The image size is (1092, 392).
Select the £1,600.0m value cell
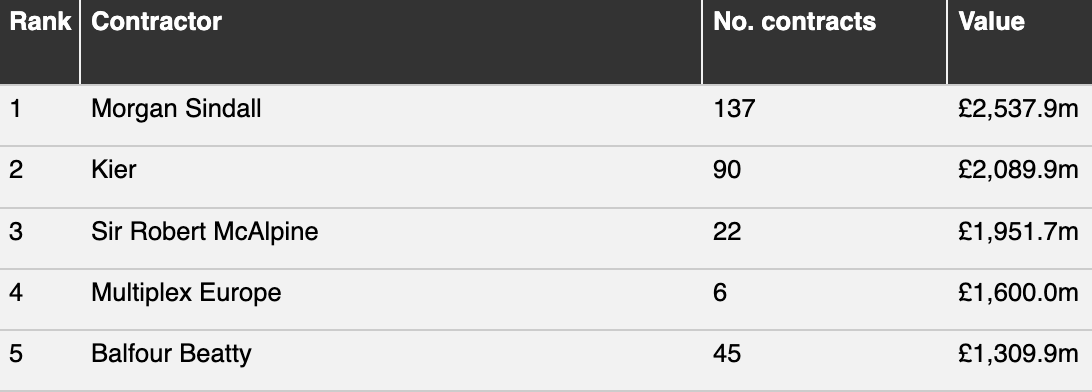click(1018, 292)
